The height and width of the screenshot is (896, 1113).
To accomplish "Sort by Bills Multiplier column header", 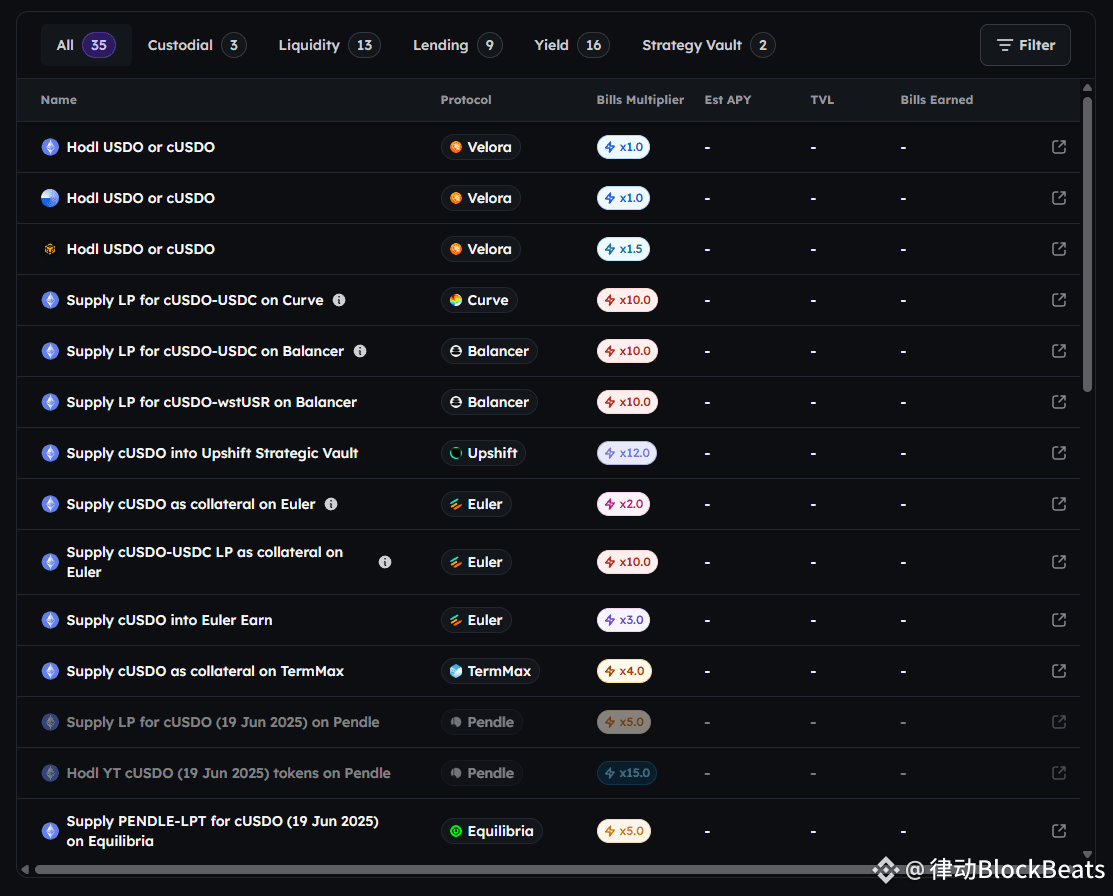I will (x=640, y=99).
